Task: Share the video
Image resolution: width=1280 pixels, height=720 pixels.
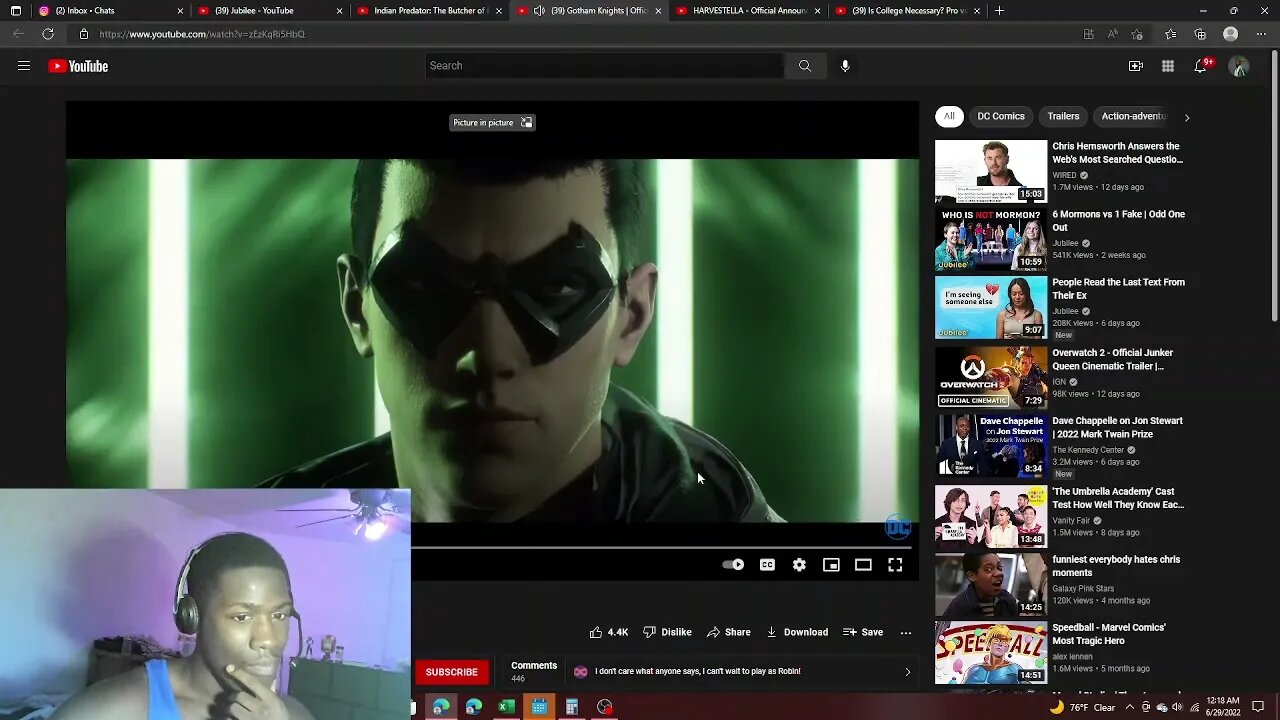Action: pyautogui.click(x=728, y=632)
